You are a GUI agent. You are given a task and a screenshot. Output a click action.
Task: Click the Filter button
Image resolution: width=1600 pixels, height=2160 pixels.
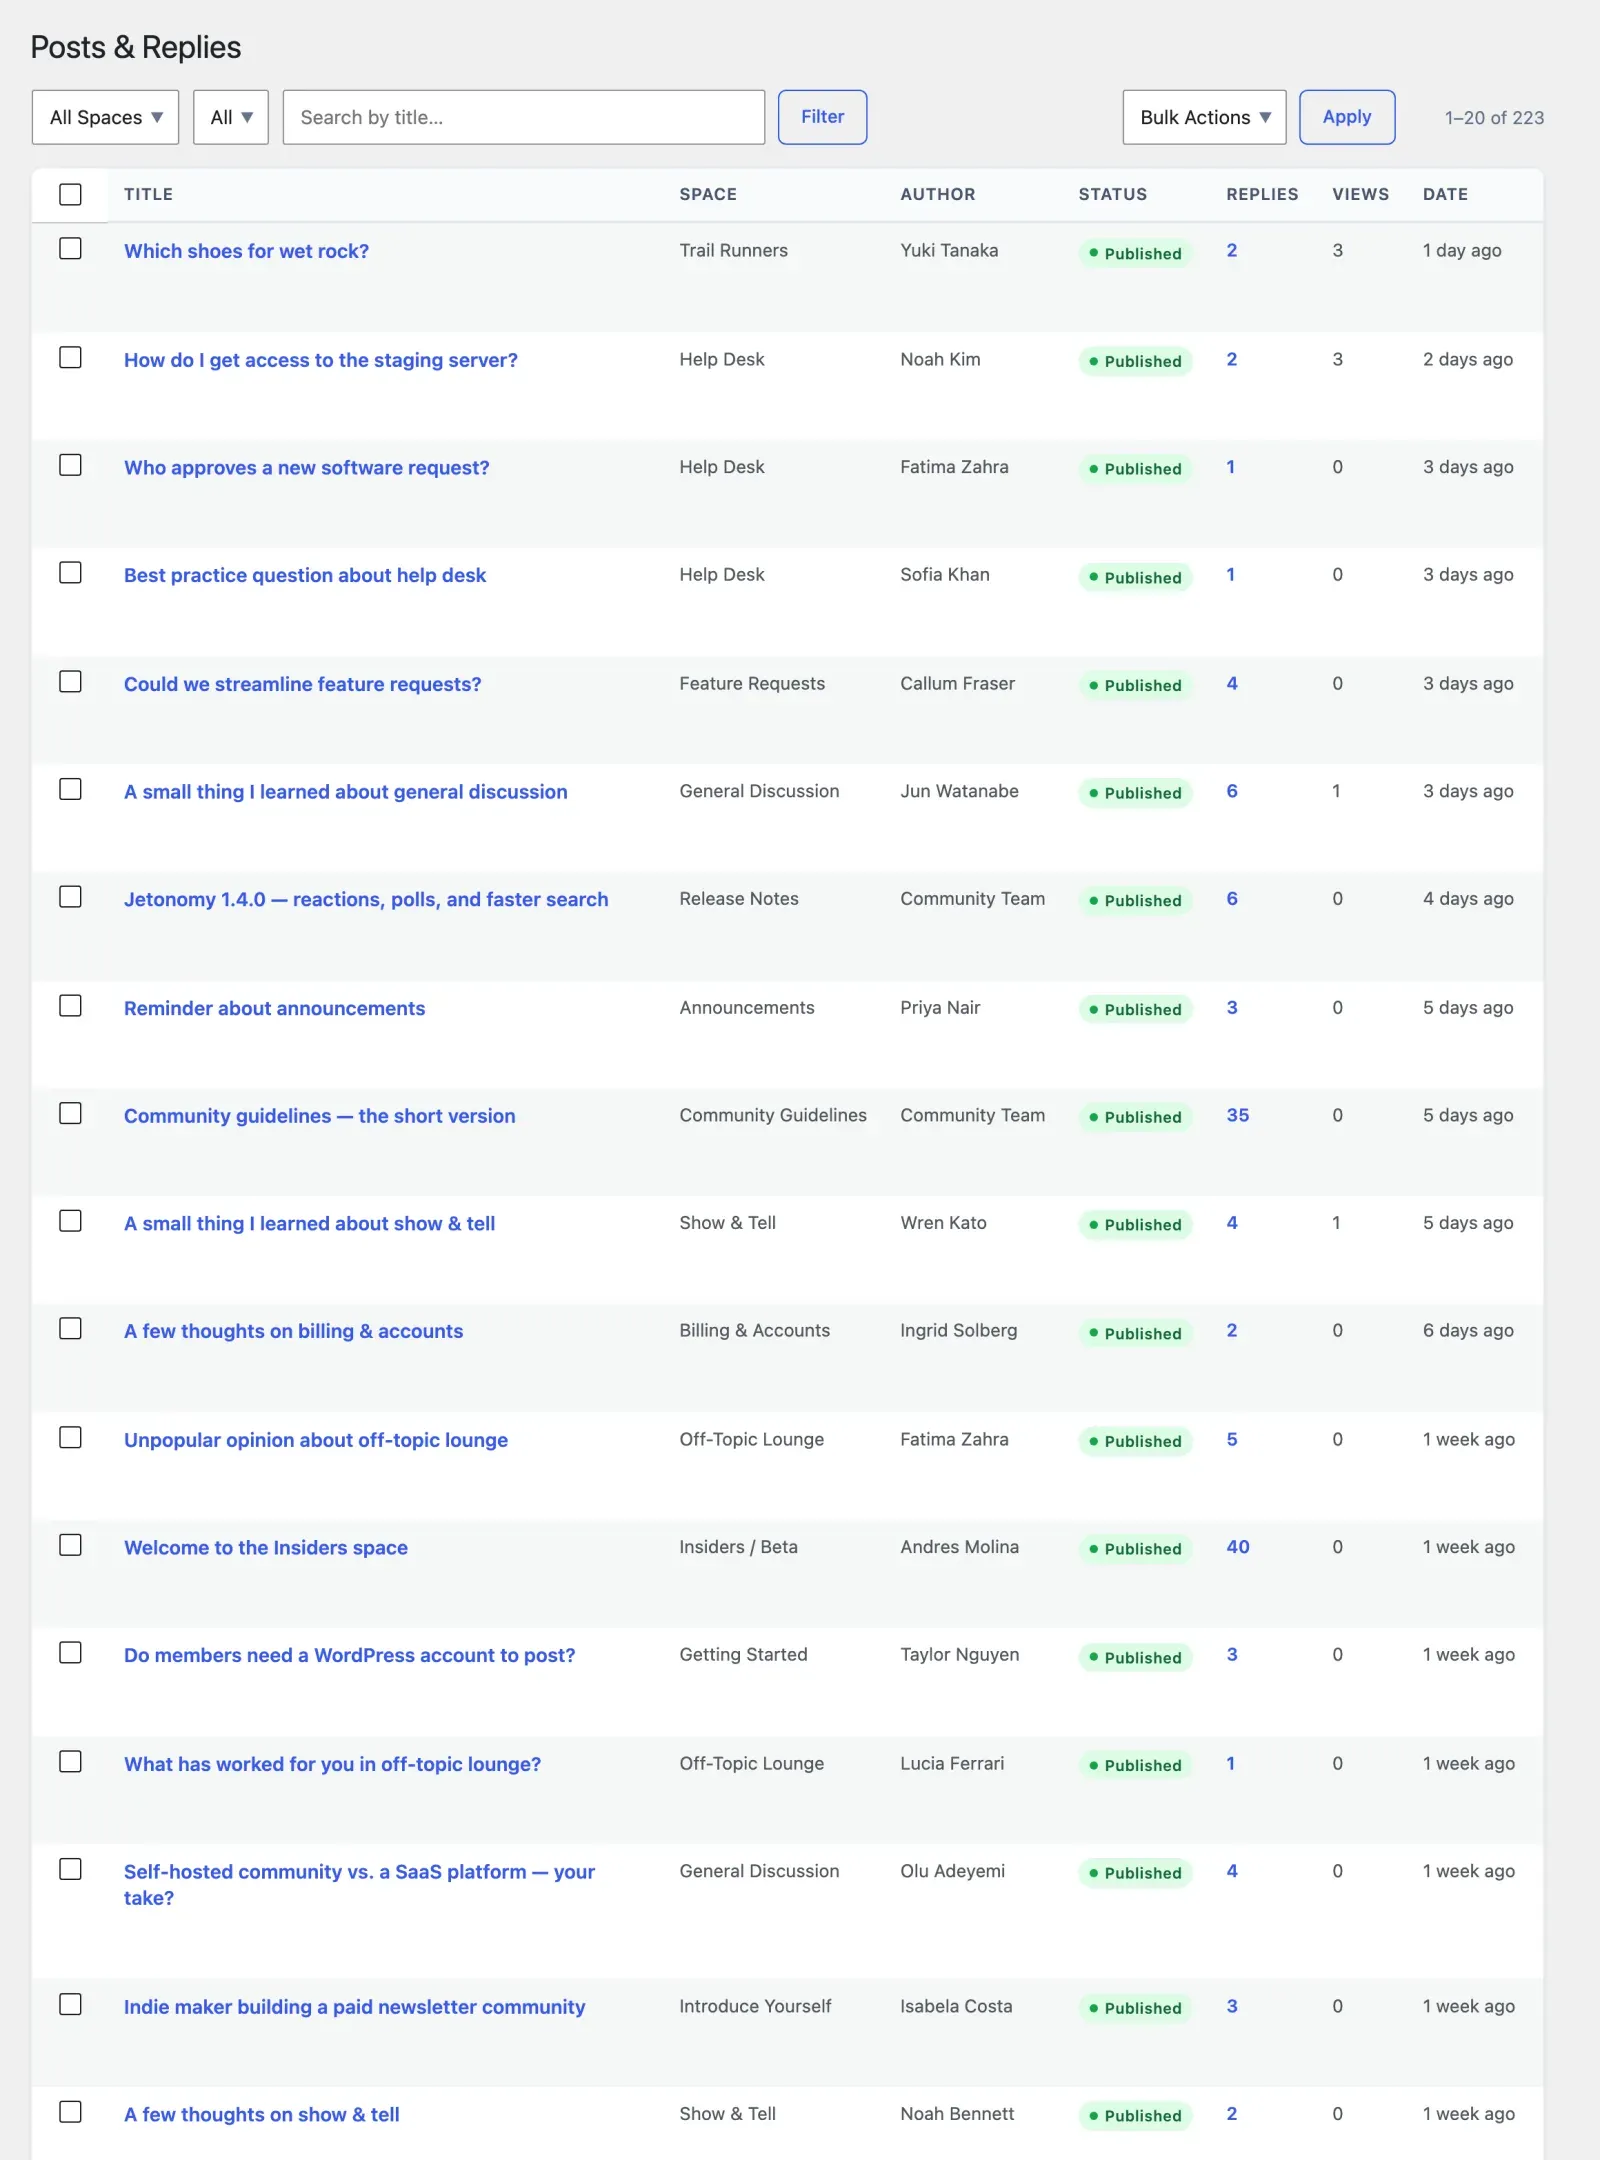point(822,117)
